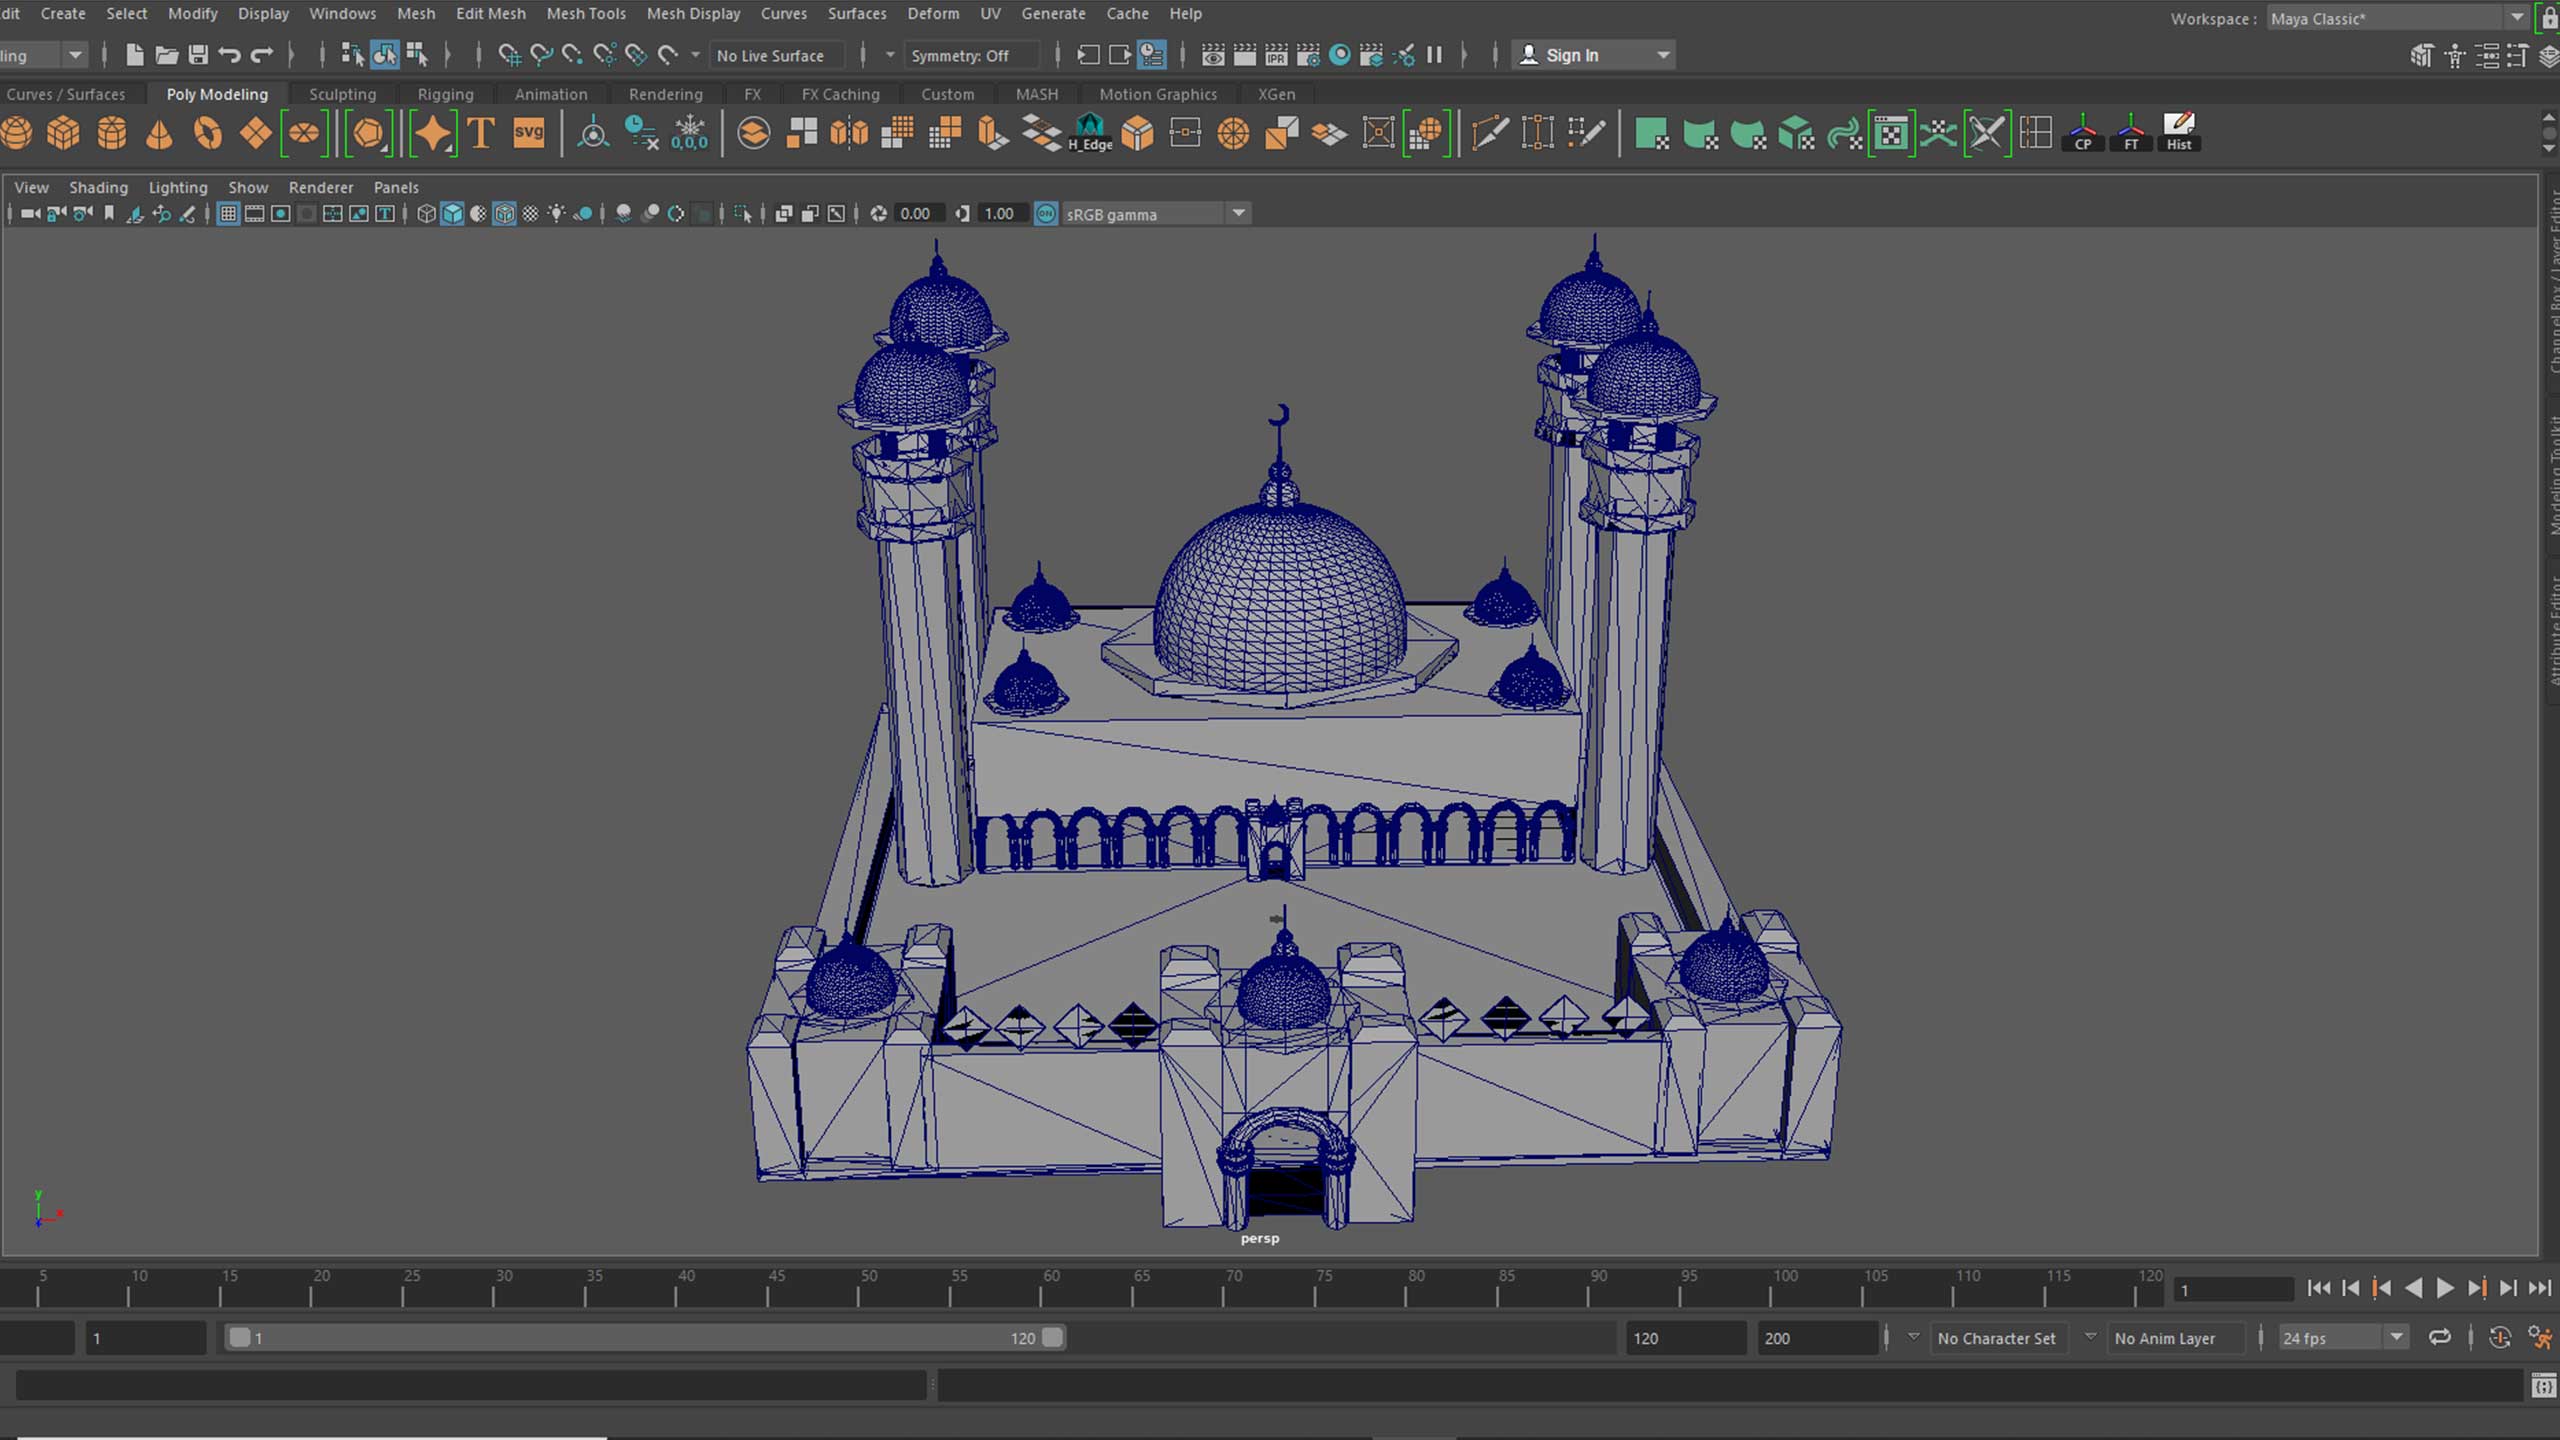Click the Save scene icon
This screenshot has height=1440, width=2560.
coord(198,55)
